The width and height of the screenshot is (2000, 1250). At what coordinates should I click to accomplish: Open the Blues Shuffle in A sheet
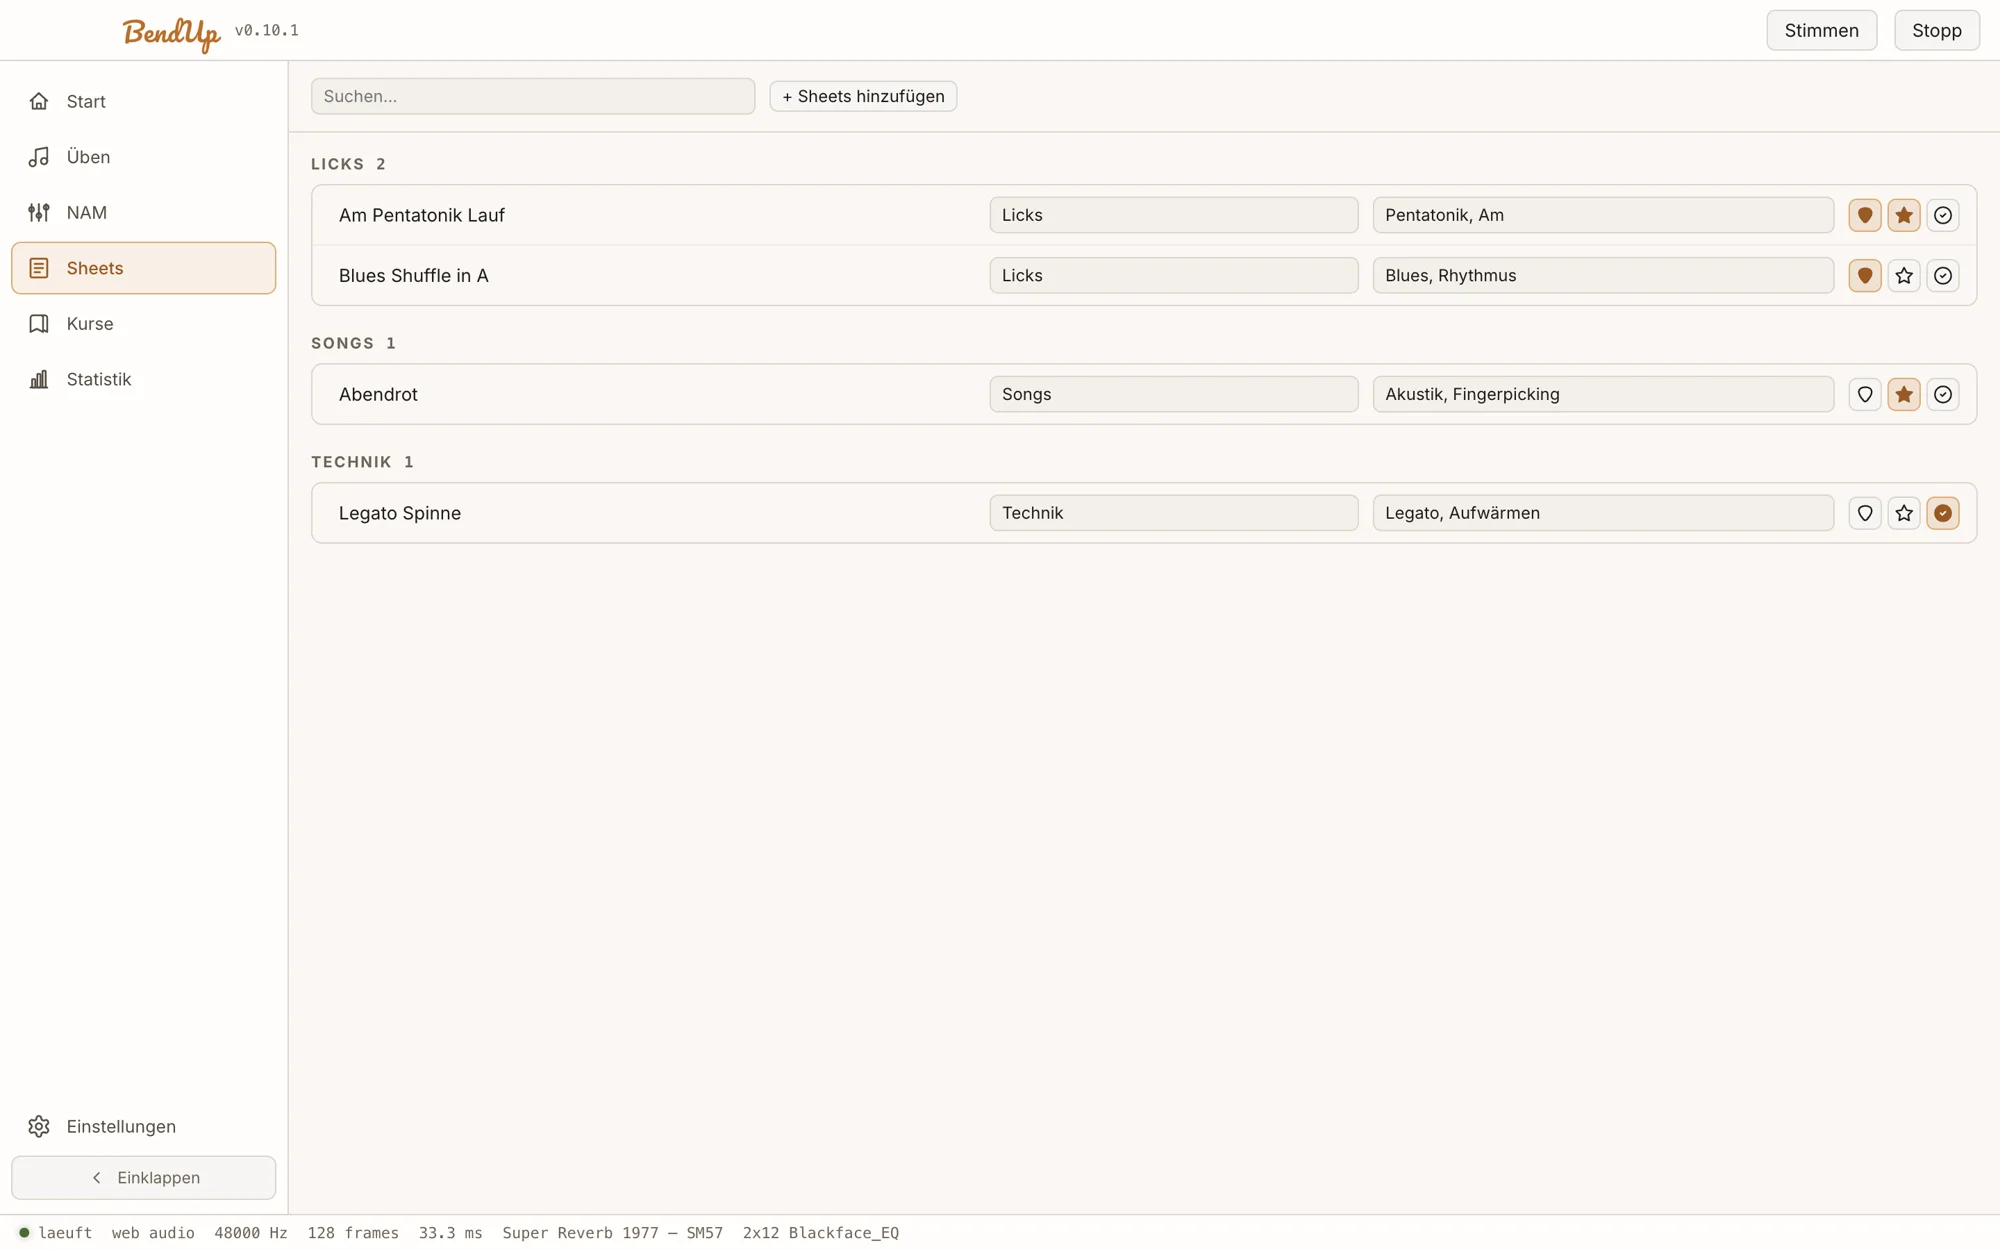(x=413, y=275)
